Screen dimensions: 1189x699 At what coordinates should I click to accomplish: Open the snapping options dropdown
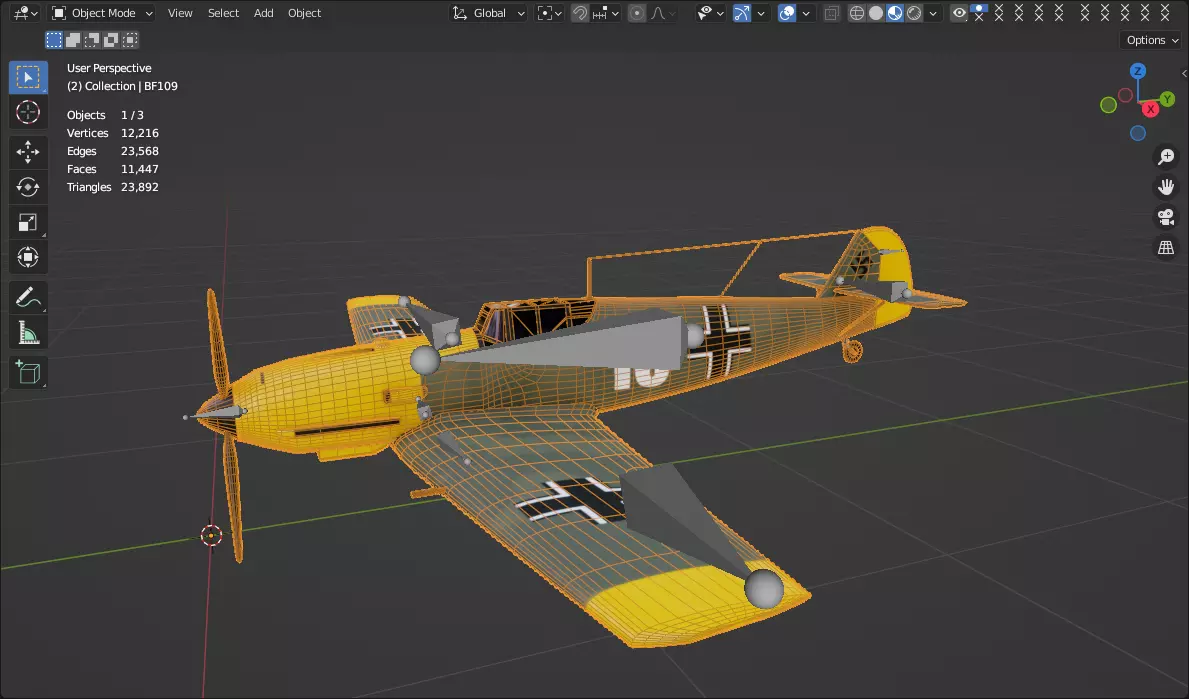coord(606,13)
